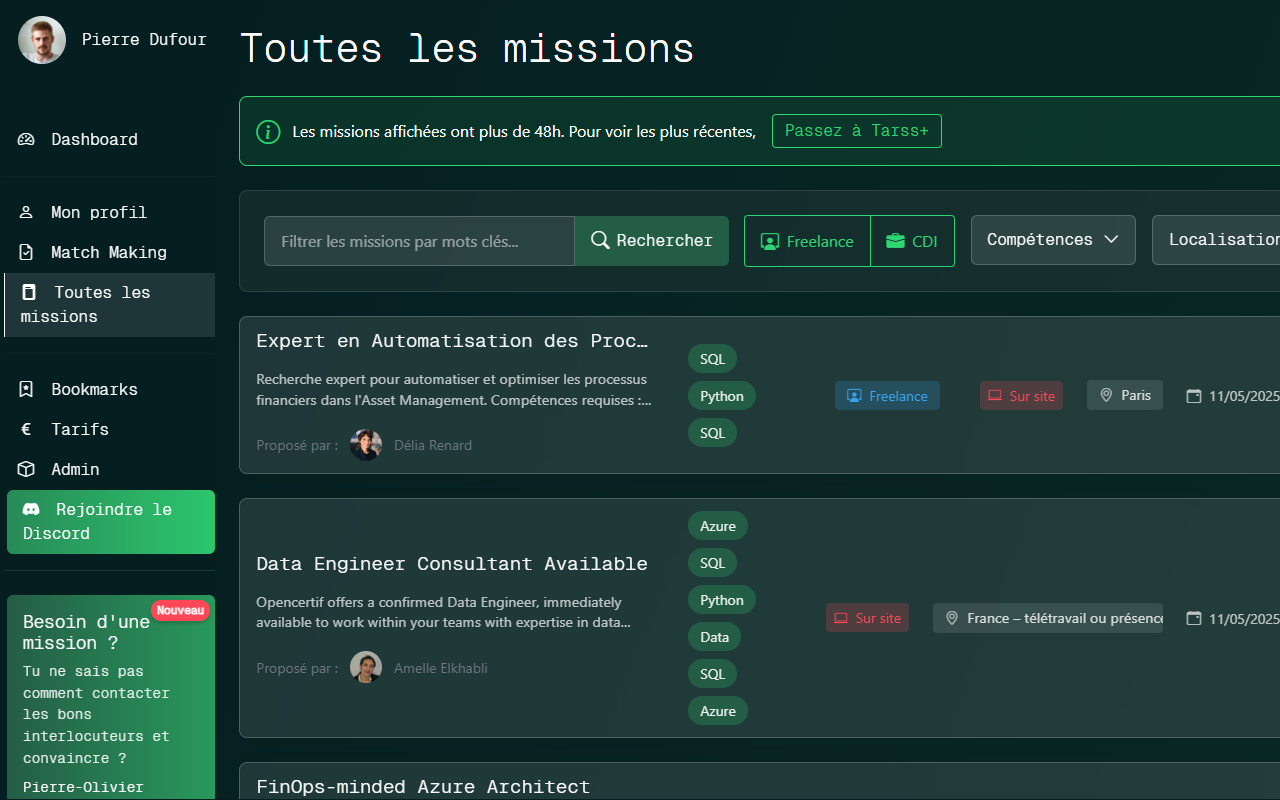
Task: Click Délia Renard's avatar photo
Action: [x=366, y=445]
